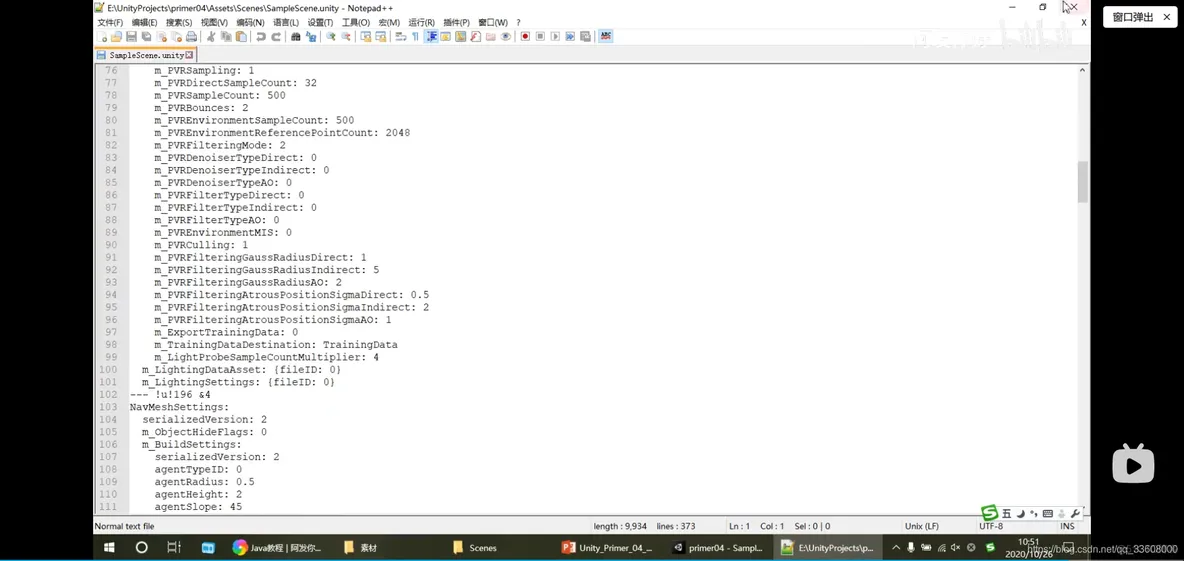Open the Scenes folder taskbar item
The image size is (1184, 561).
pos(474,547)
